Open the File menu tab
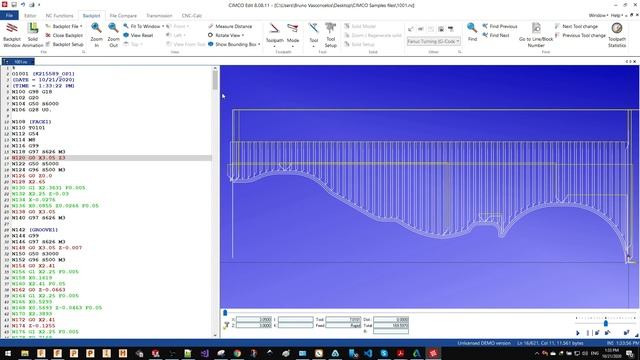 [x=9, y=16]
